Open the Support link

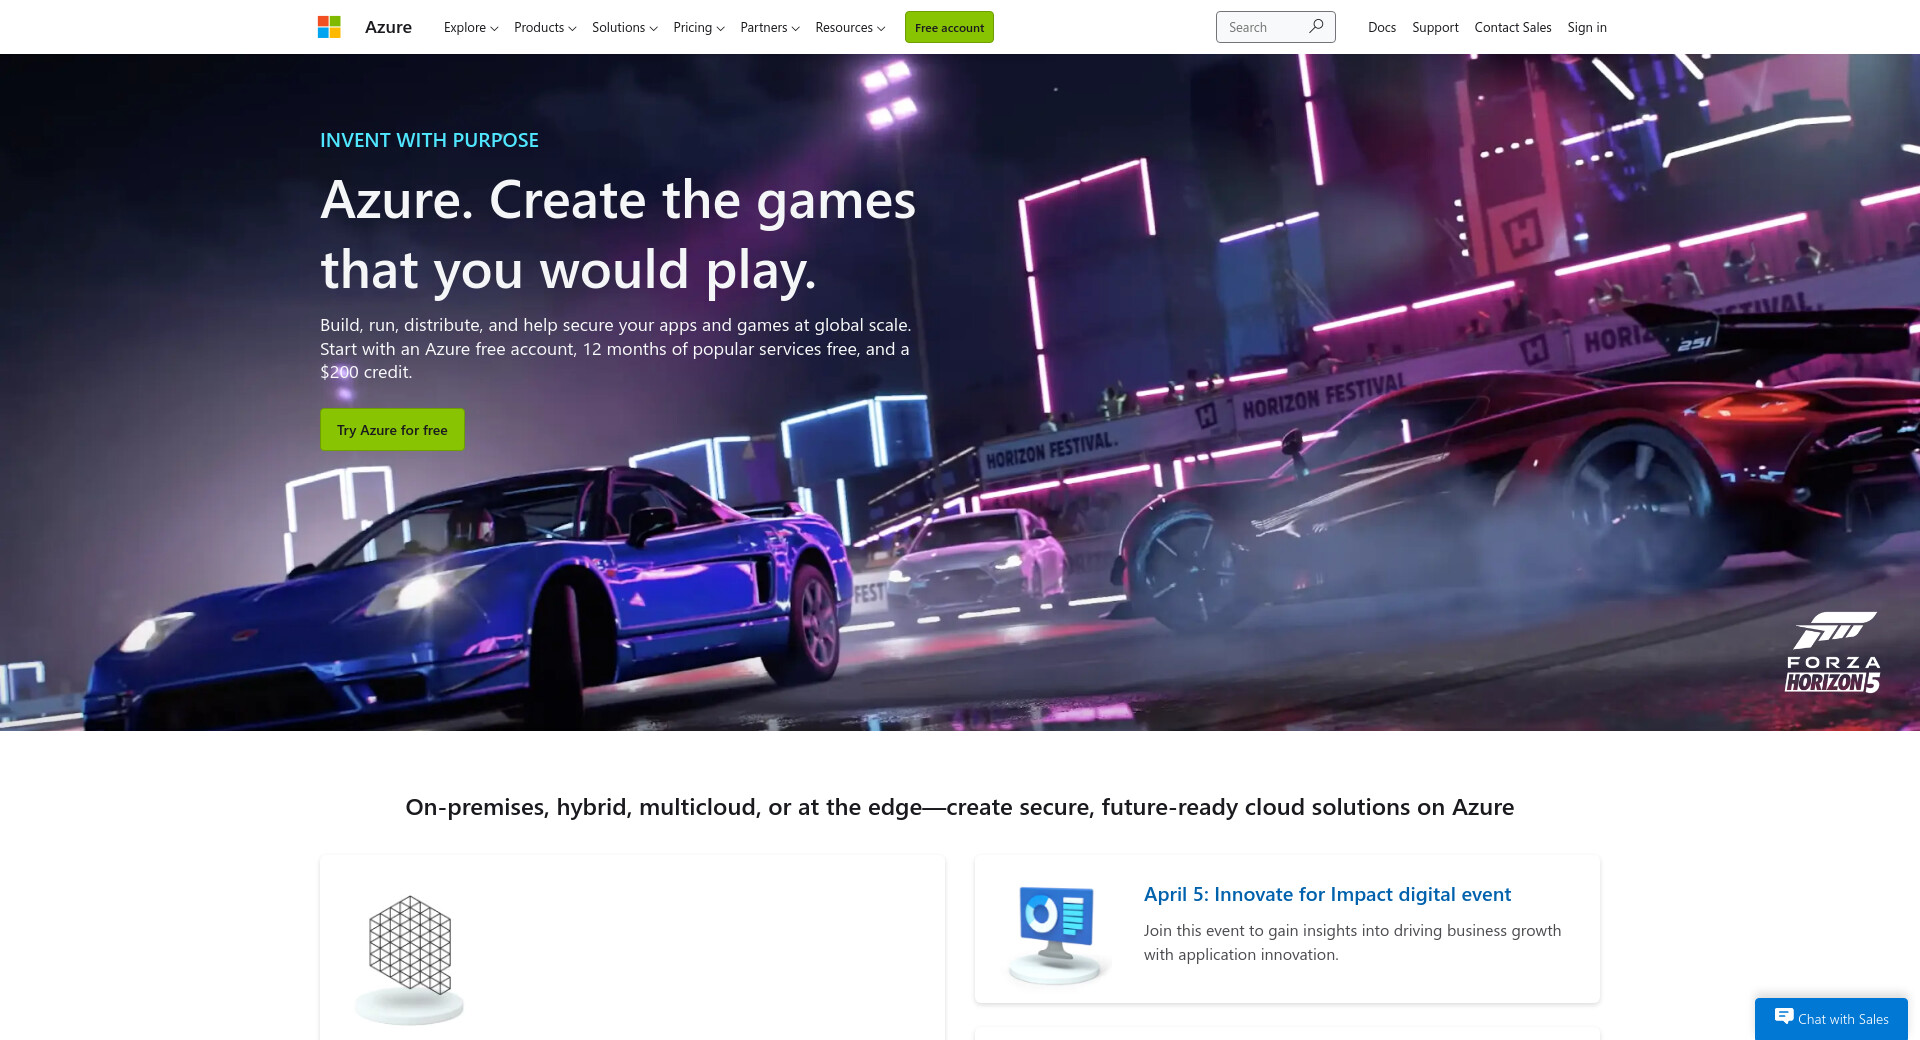(x=1435, y=27)
